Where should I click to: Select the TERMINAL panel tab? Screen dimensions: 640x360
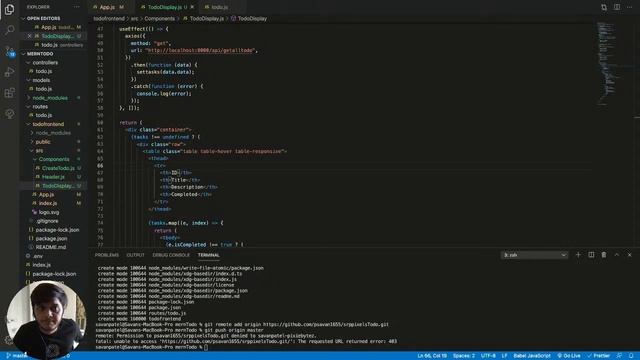point(209,255)
